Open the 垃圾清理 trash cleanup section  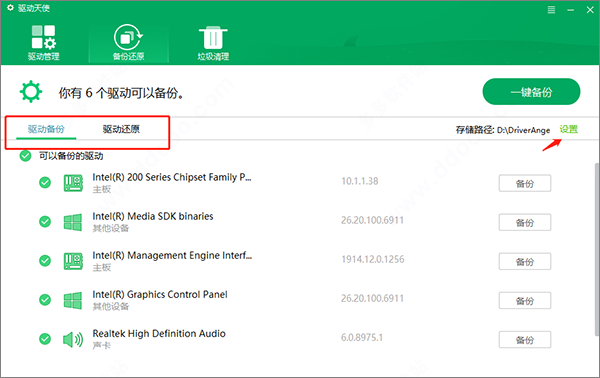pyautogui.click(x=213, y=42)
